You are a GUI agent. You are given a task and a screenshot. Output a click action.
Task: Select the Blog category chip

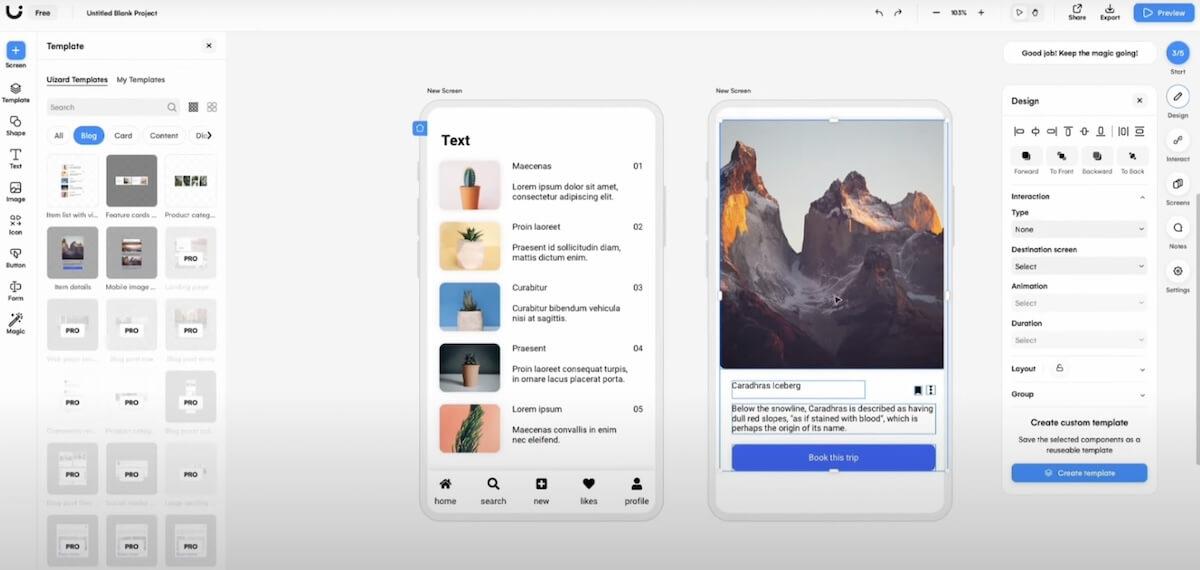pos(89,135)
